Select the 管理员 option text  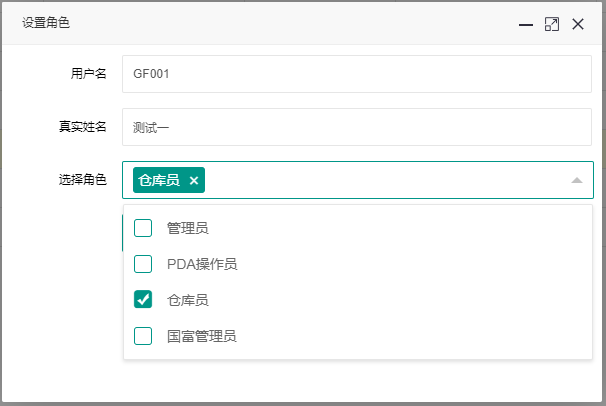(x=187, y=228)
